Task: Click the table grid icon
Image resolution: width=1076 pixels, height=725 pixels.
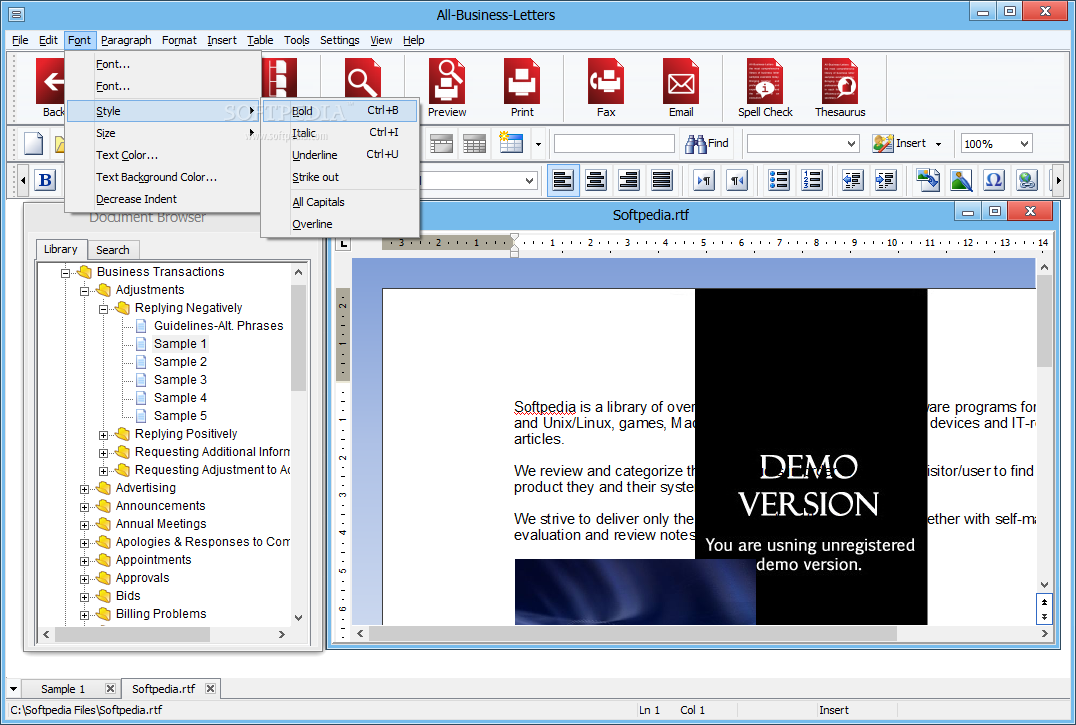Action: pyautogui.click(x=474, y=143)
